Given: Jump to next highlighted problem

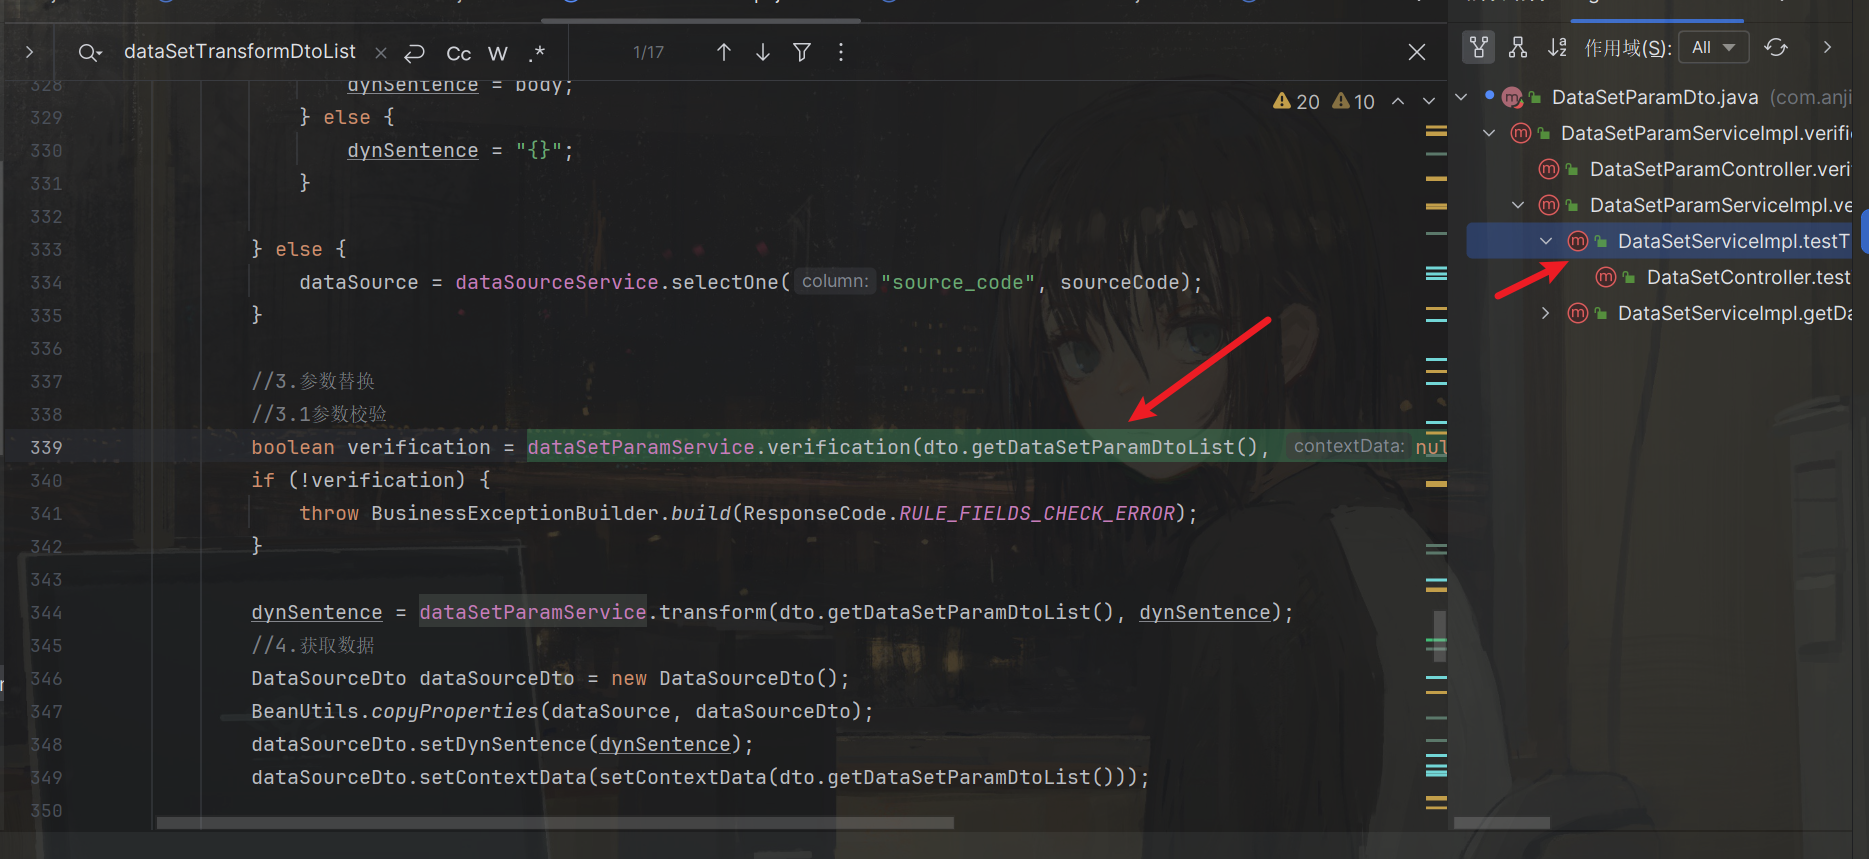Looking at the screenshot, I should (x=1429, y=101).
